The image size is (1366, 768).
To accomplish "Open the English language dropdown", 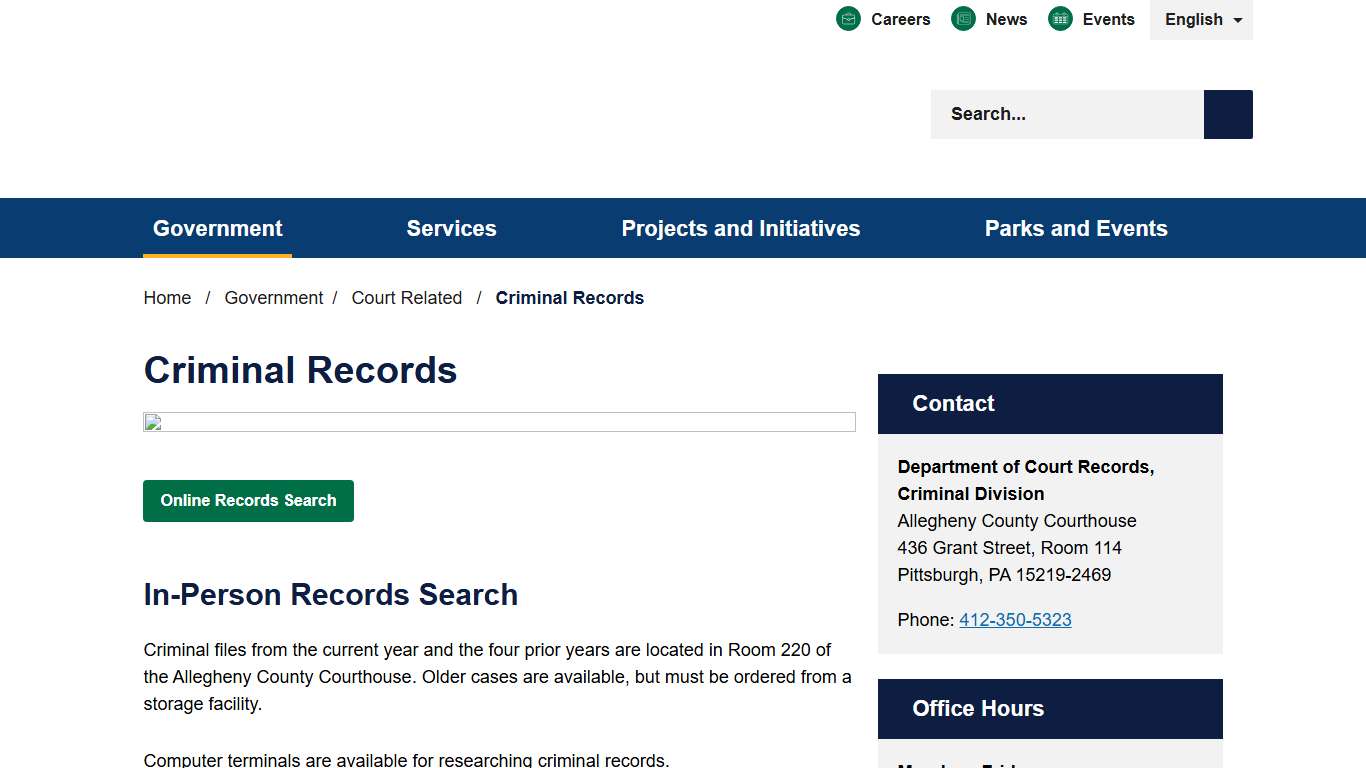I will pyautogui.click(x=1201, y=19).
